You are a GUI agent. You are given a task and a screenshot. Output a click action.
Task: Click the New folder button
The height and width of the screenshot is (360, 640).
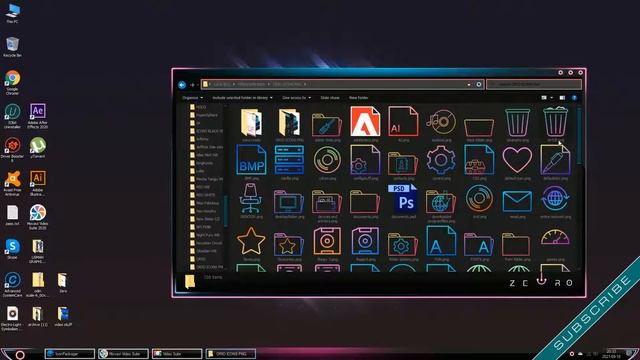(x=358, y=98)
